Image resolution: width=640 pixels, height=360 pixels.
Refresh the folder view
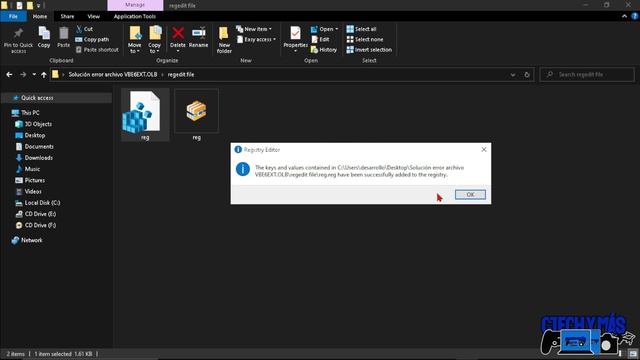click(x=527, y=75)
